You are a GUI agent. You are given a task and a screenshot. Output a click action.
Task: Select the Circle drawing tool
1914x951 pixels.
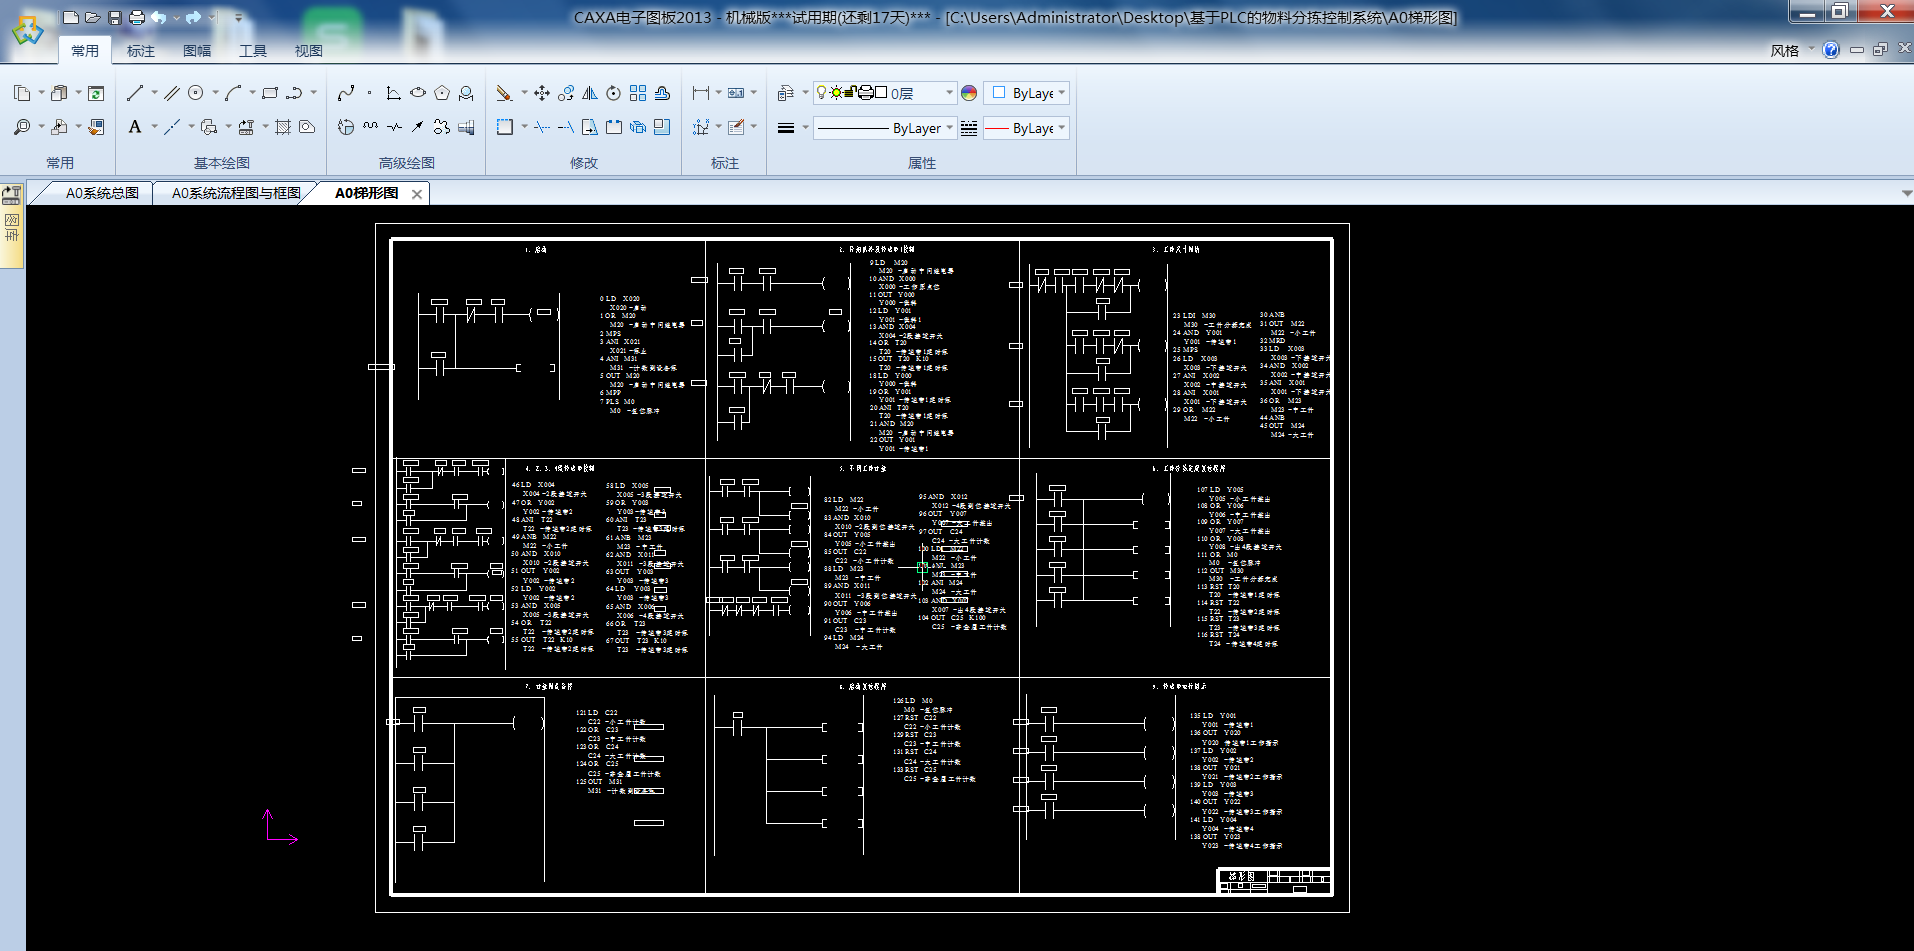point(196,93)
